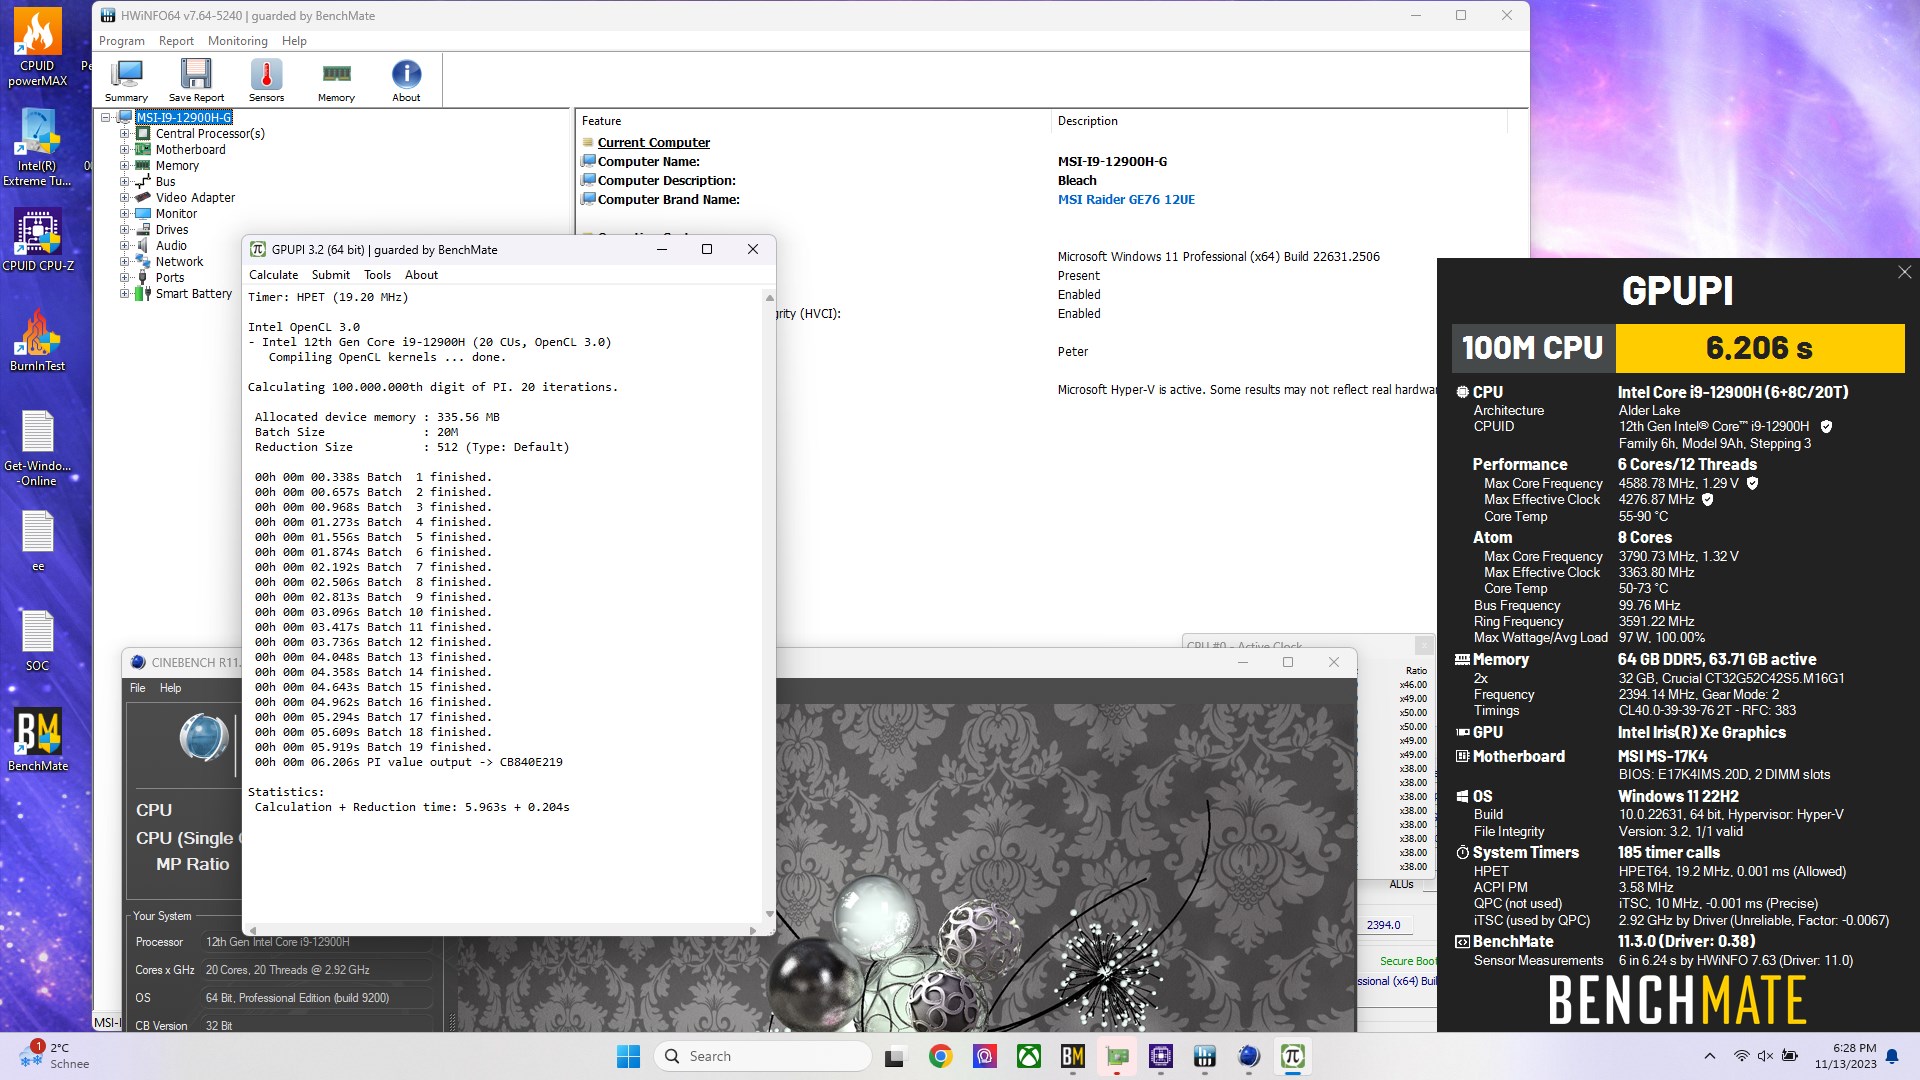Open the About info icon in HWiNFO
This screenshot has width=1920, height=1080.
tap(406, 80)
